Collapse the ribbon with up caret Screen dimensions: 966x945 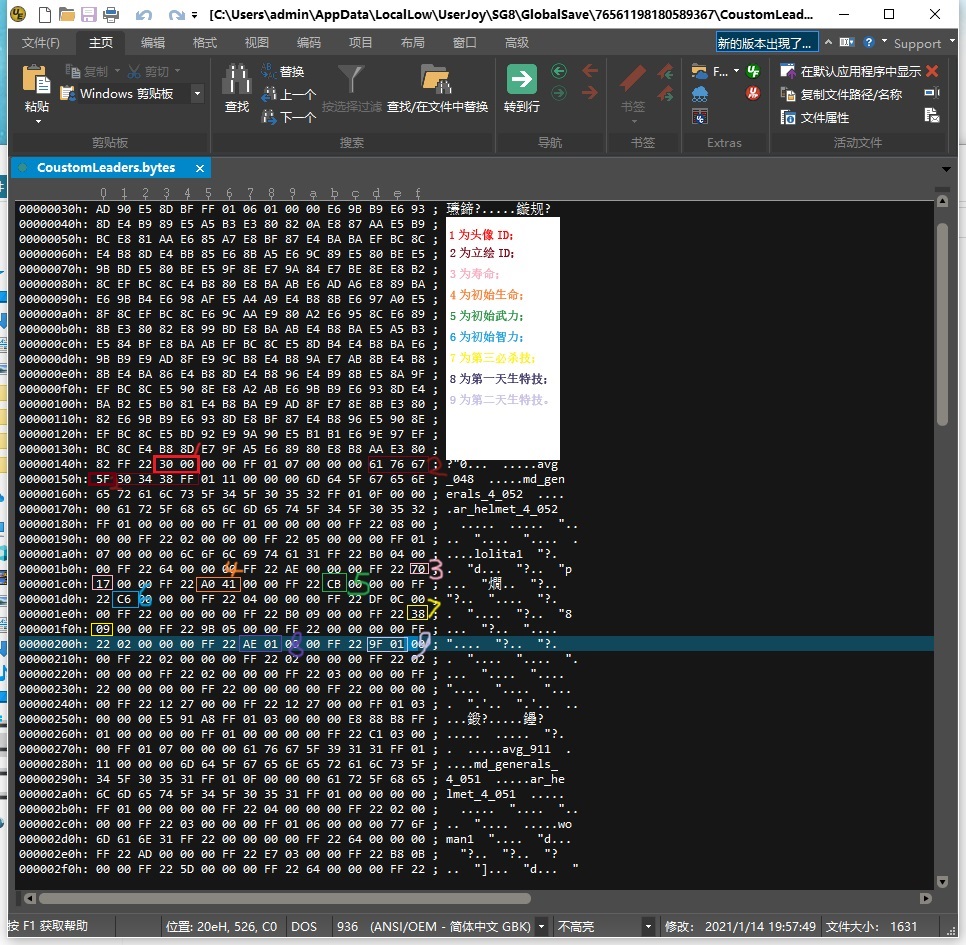click(829, 42)
